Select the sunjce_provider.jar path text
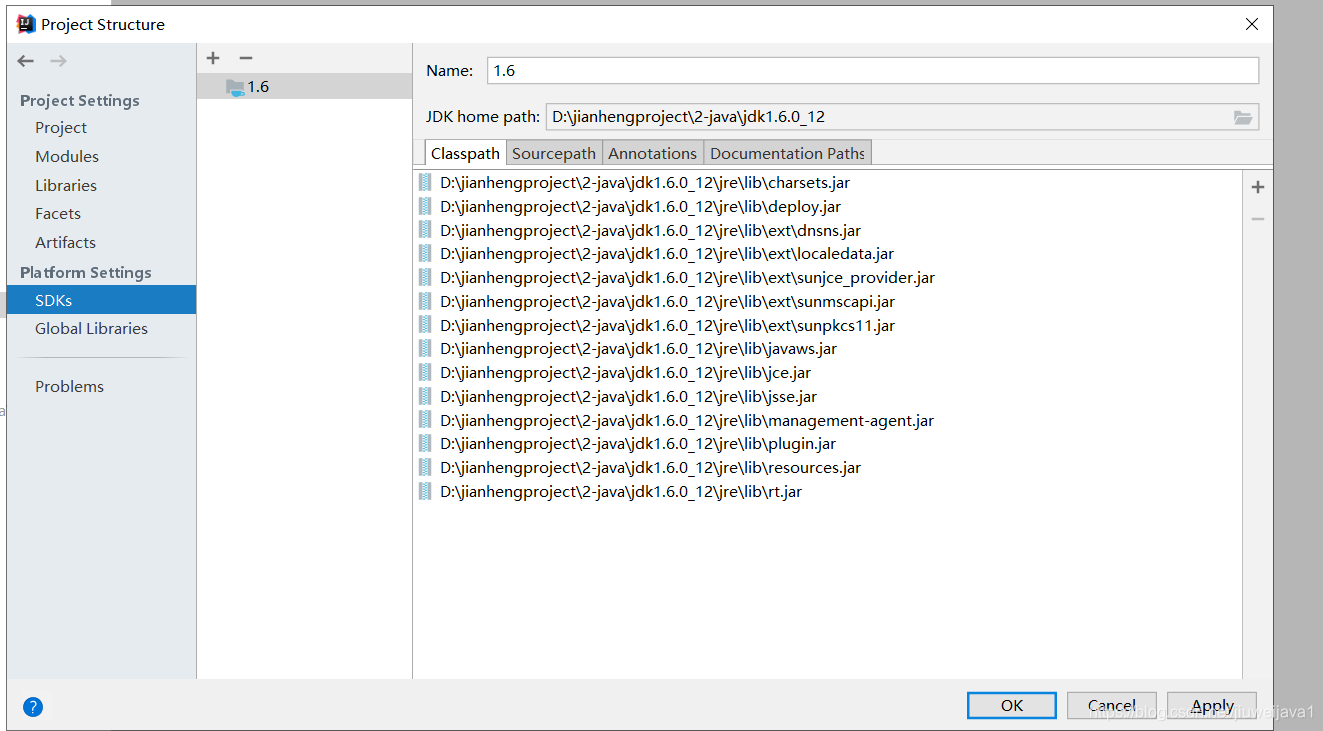This screenshot has height=731, width=1323. pyautogui.click(x=688, y=278)
